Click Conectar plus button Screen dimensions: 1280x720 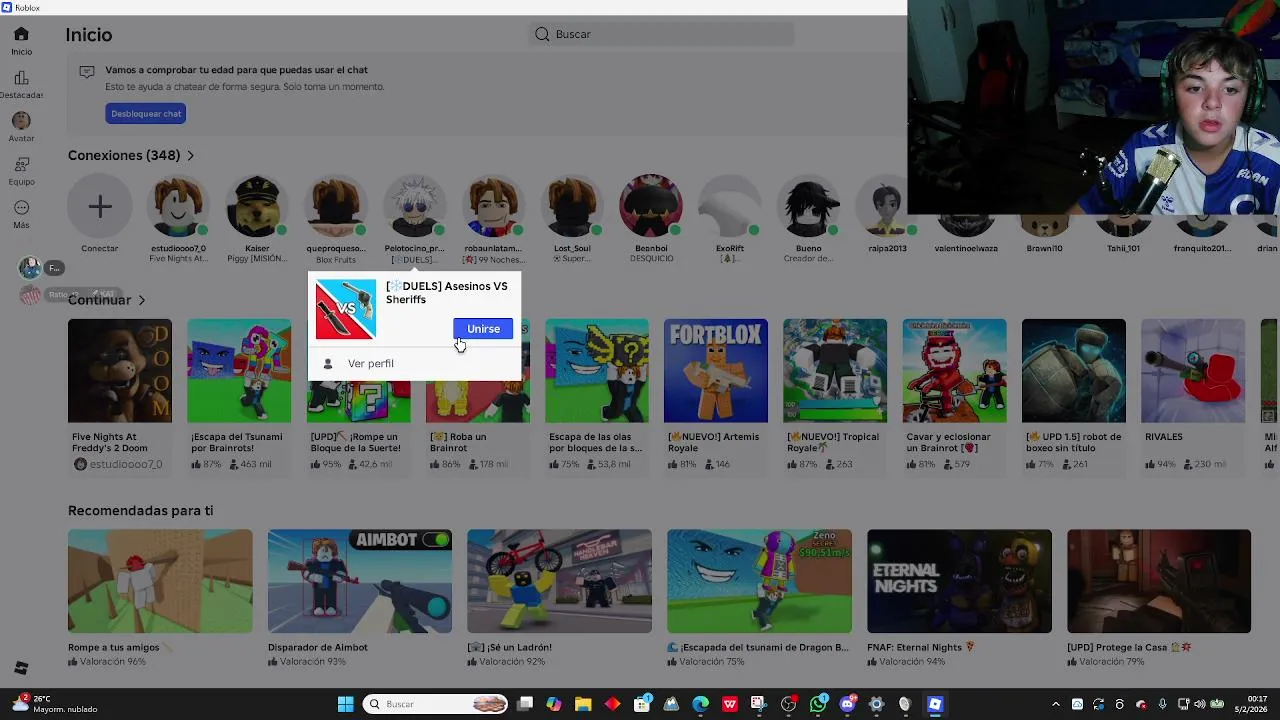pyautogui.click(x=100, y=207)
